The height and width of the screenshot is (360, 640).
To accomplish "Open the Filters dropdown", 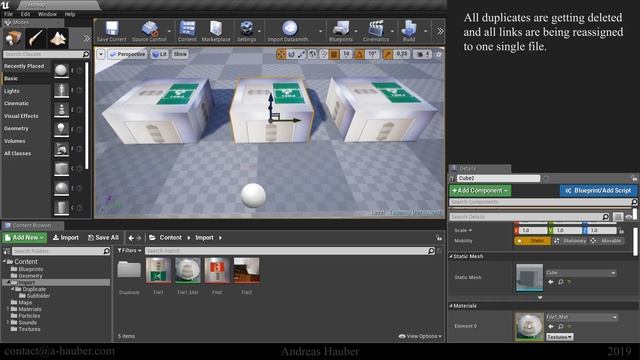I will (129, 251).
